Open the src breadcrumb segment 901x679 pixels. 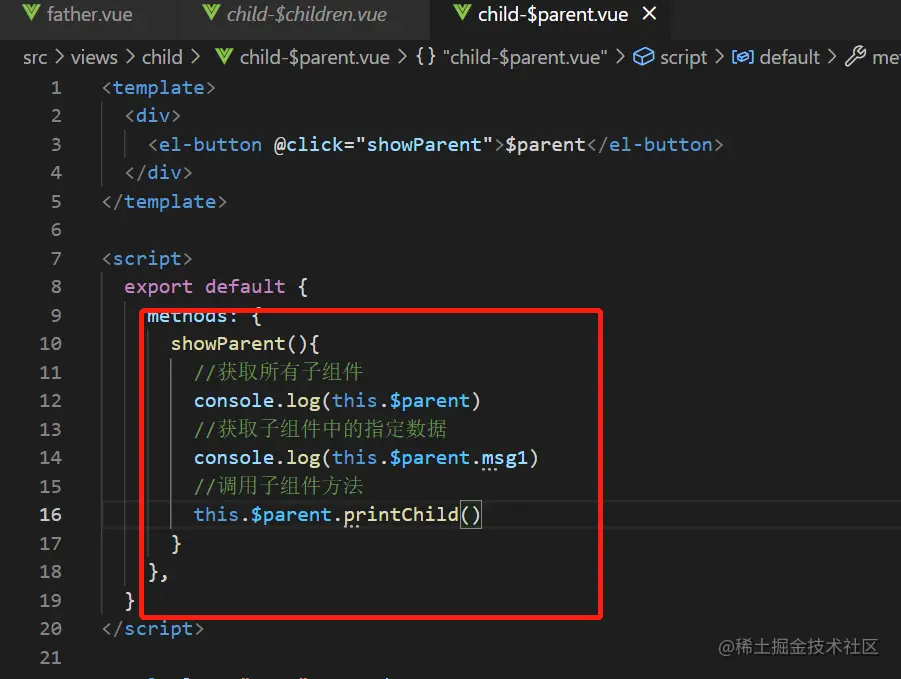tap(35, 57)
